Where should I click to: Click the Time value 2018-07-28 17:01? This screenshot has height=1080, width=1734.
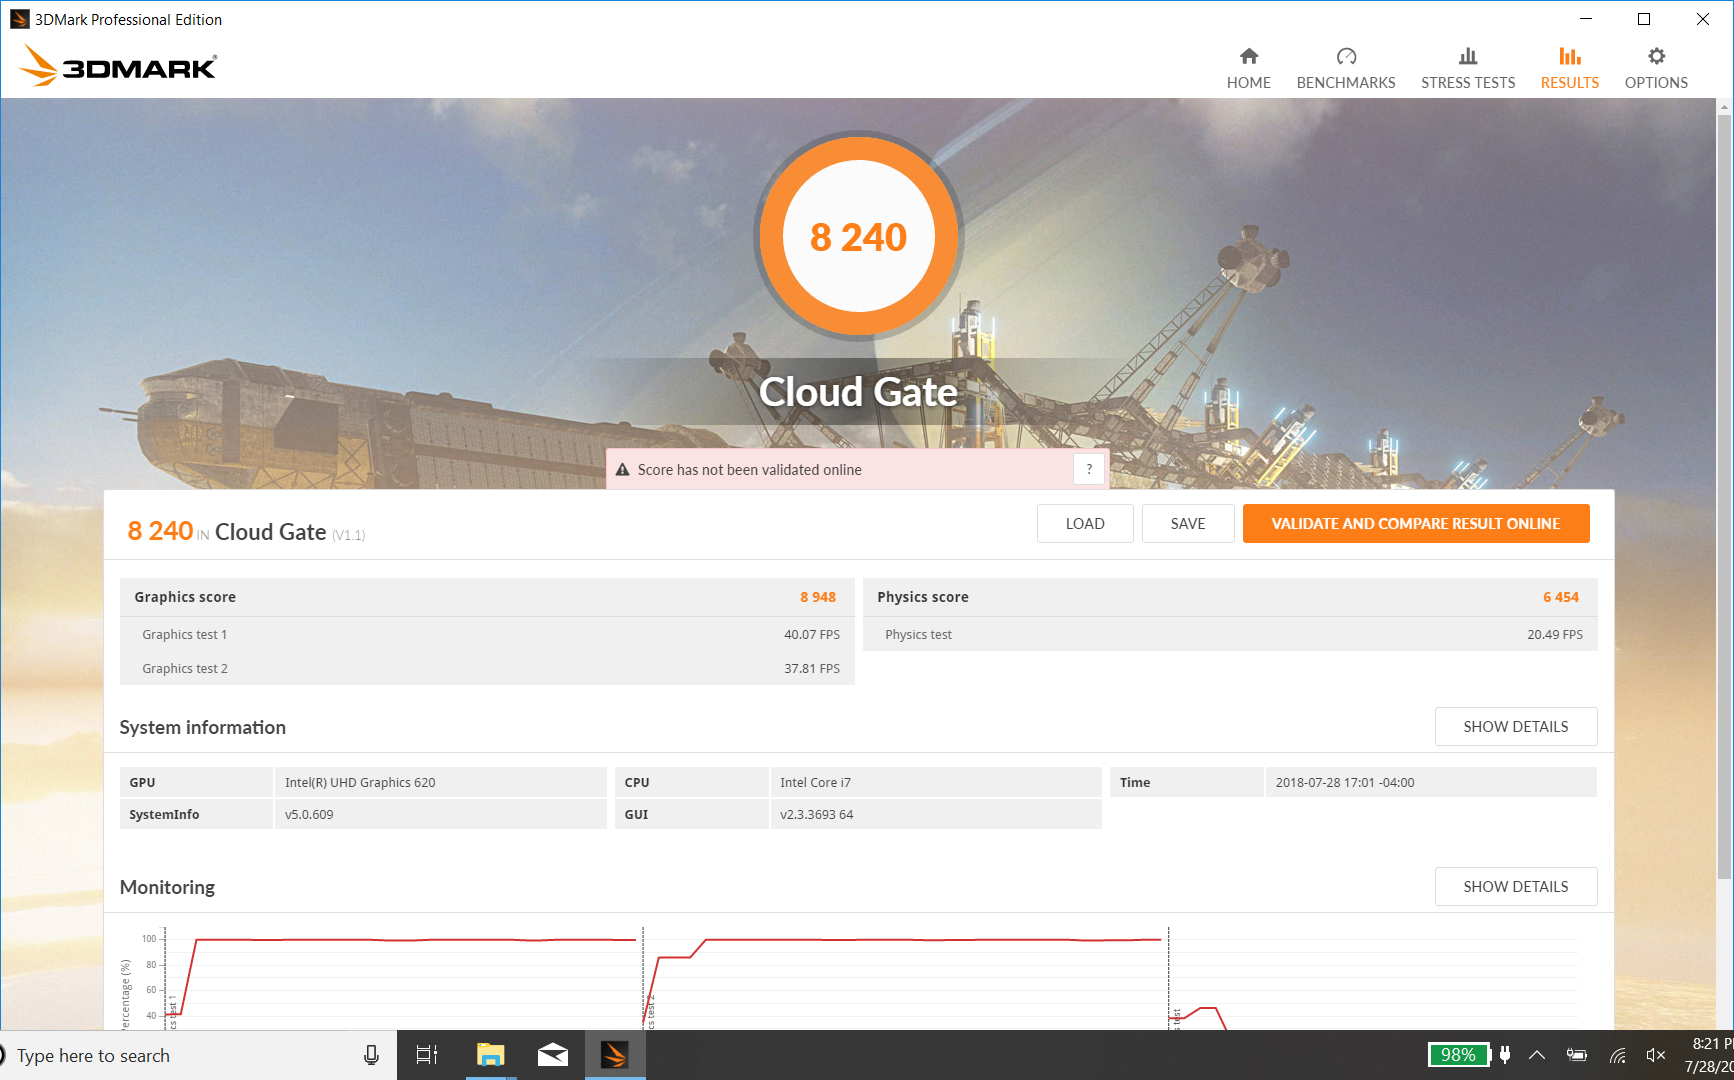1345,783
